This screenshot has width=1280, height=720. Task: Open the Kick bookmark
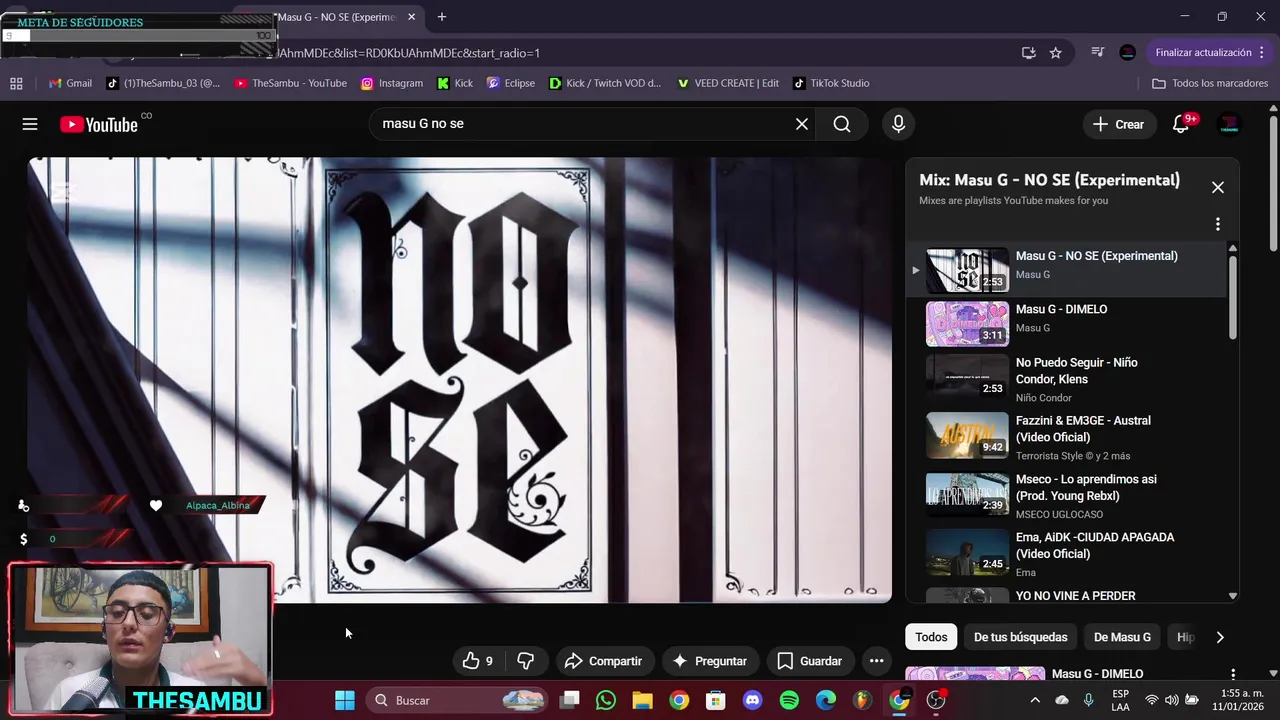click(x=454, y=83)
